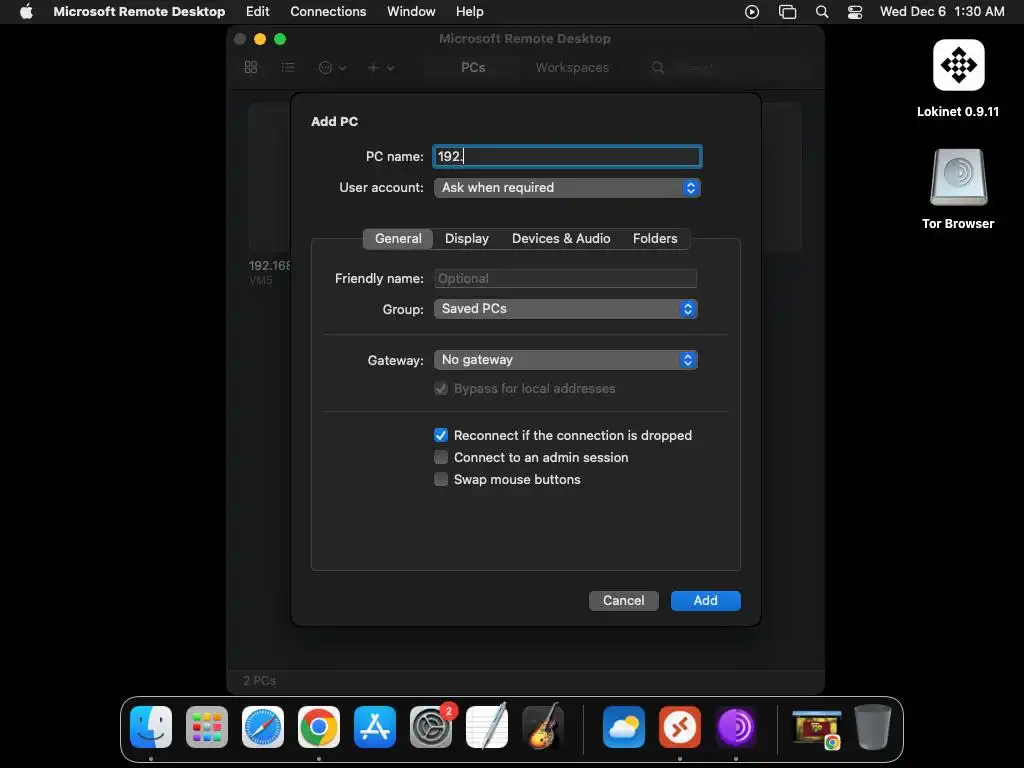This screenshot has width=1024, height=768.
Task: Open System Settings with badge in dock
Action: pos(431,727)
